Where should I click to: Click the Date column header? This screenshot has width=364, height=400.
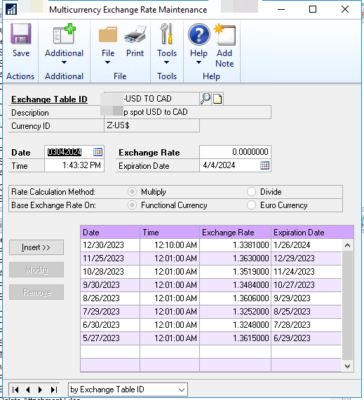tap(110, 232)
